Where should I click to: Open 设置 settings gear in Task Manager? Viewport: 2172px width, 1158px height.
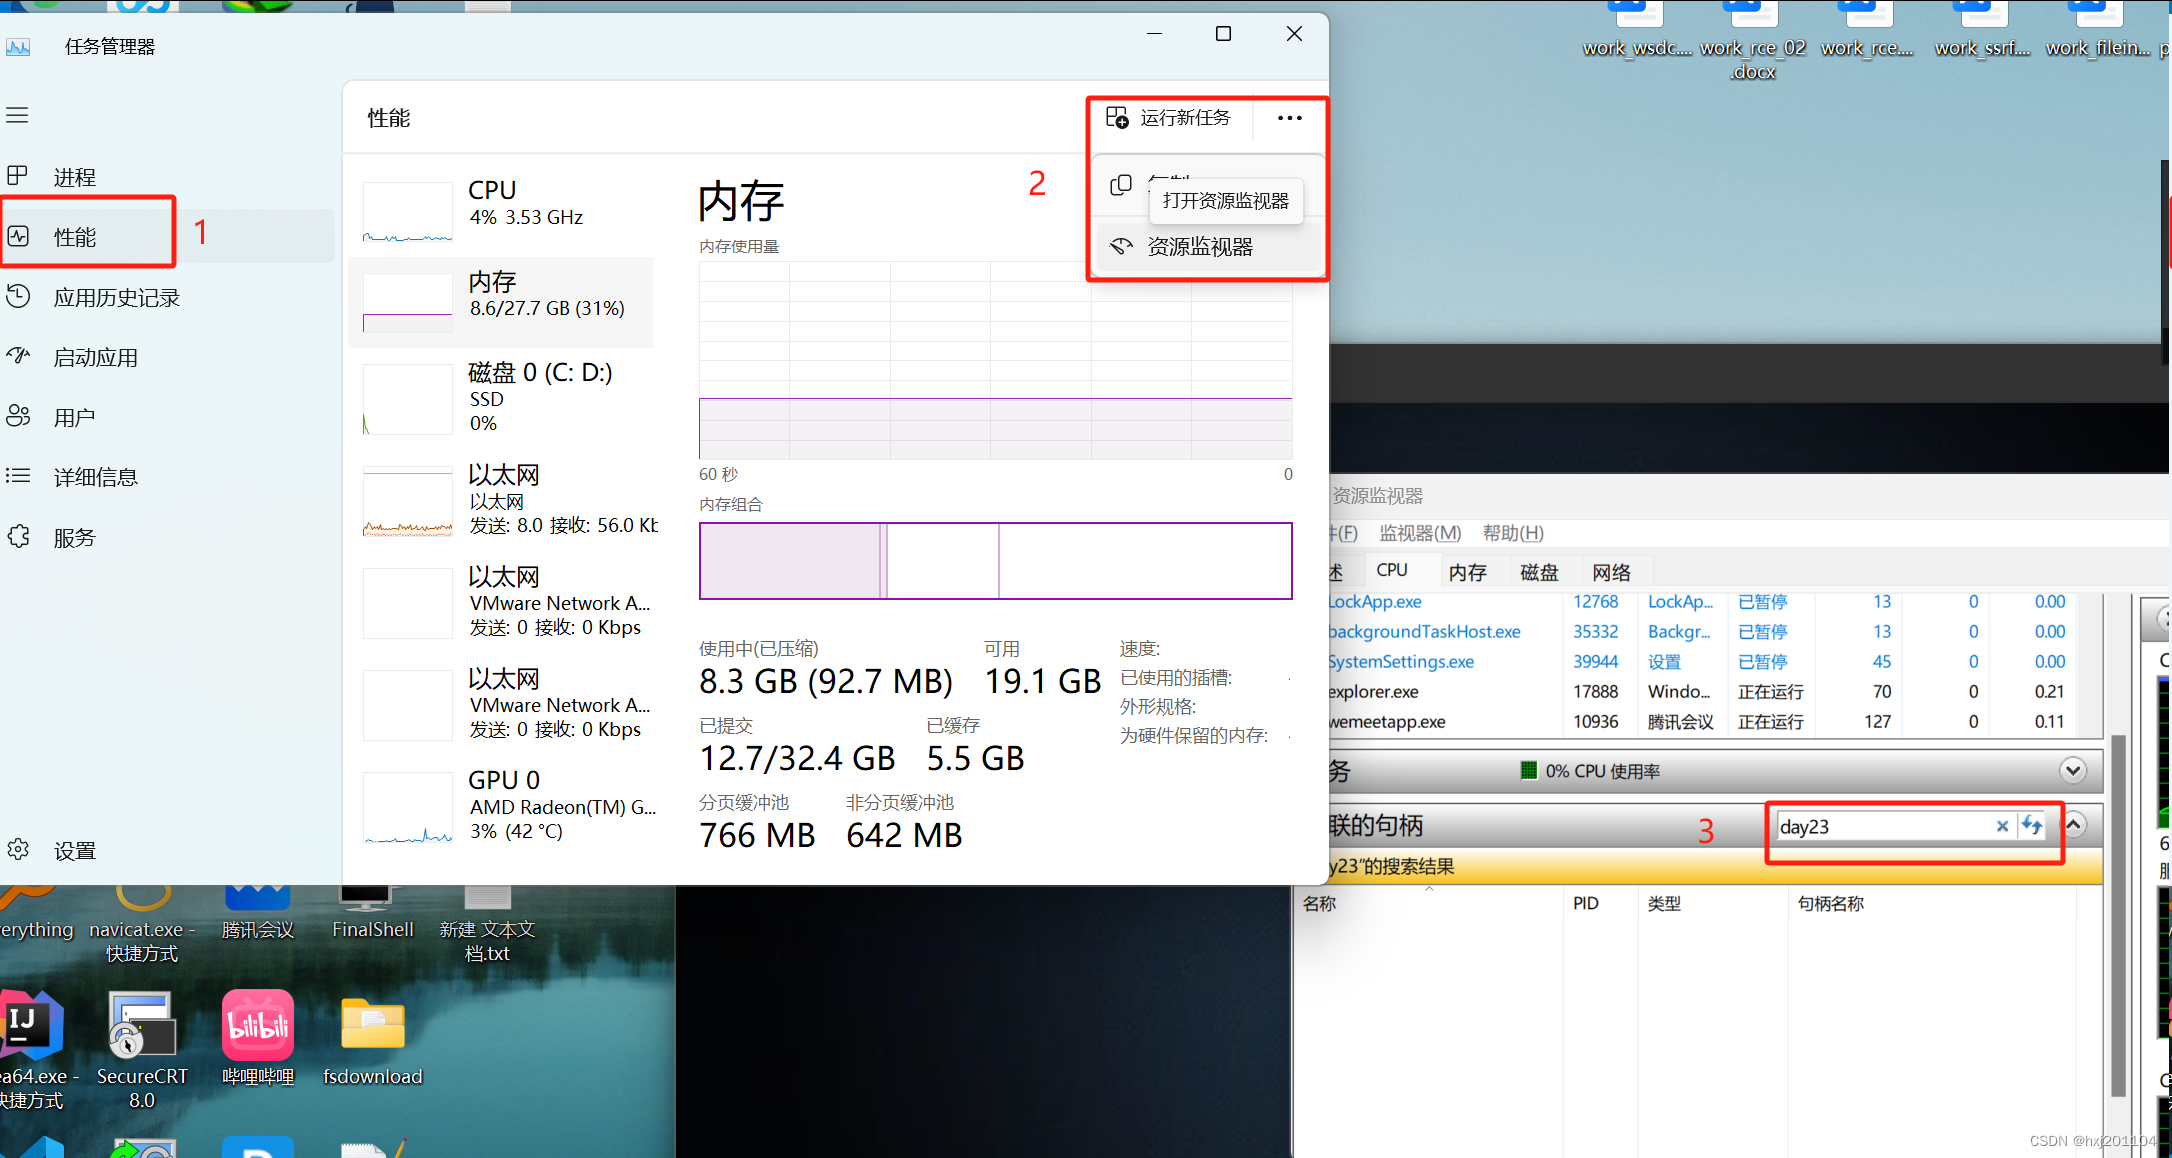(x=18, y=850)
